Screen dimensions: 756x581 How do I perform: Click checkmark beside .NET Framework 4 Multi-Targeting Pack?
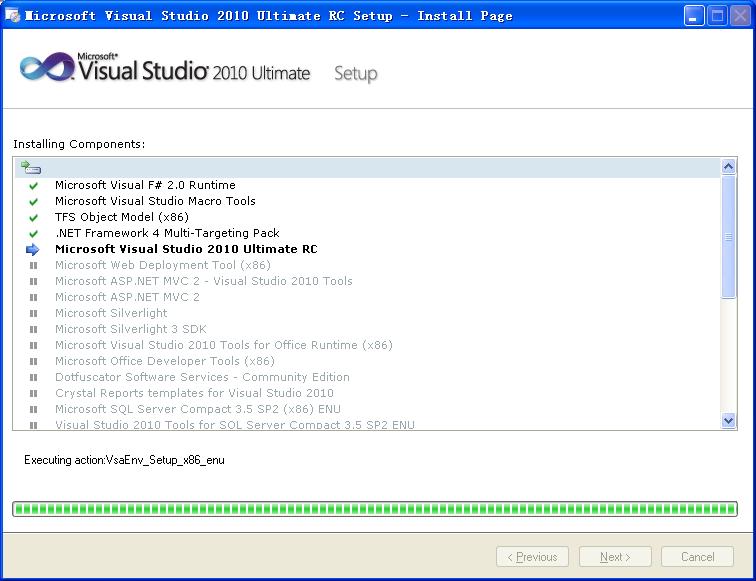point(33,233)
